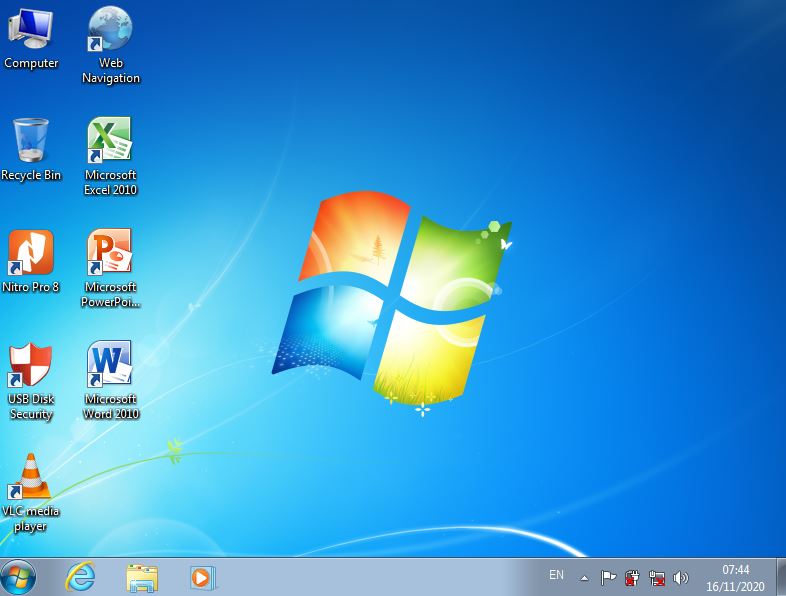Open the volume speaker icon
This screenshot has height=596, width=786.
click(680, 578)
